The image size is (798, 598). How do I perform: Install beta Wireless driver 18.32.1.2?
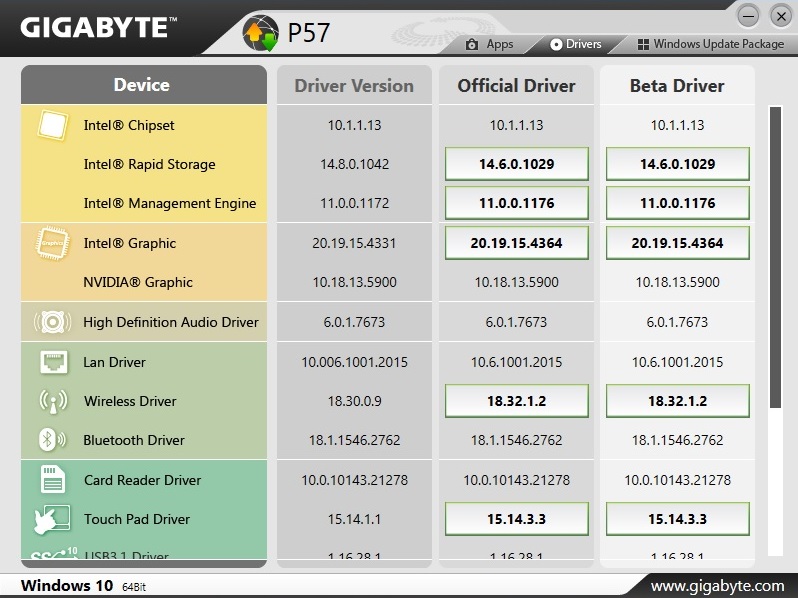[677, 401]
